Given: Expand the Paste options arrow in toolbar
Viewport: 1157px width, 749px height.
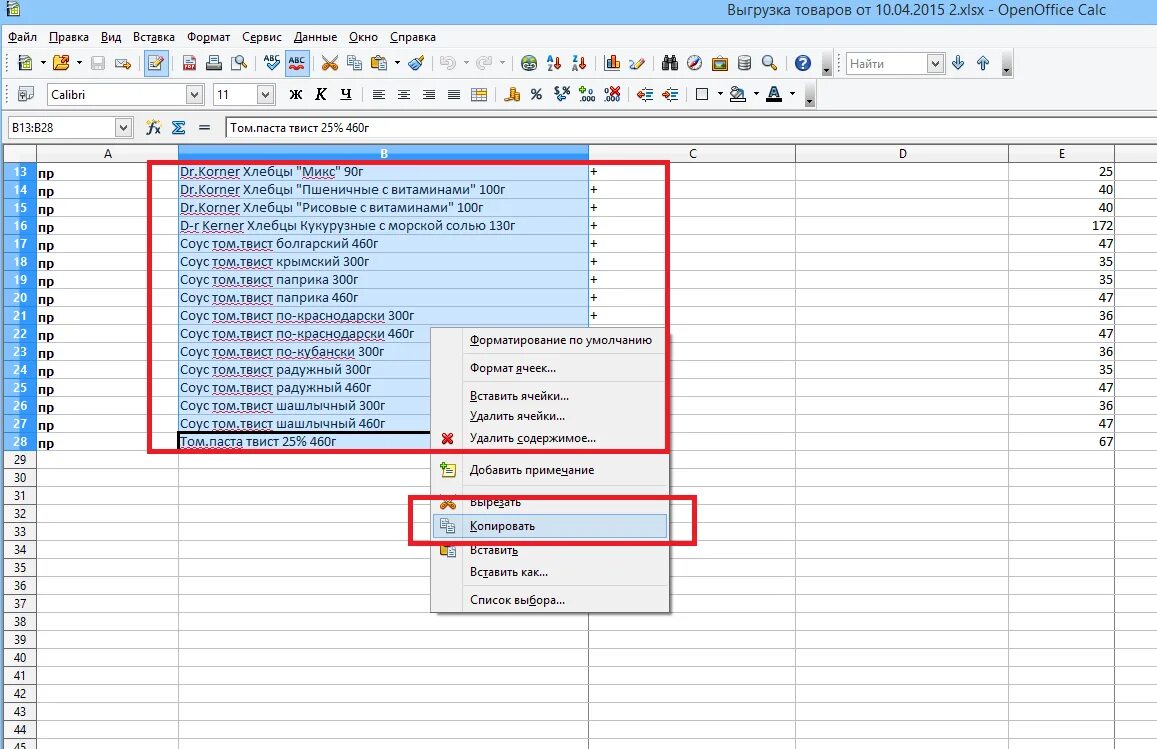Looking at the screenshot, I should (397, 63).
